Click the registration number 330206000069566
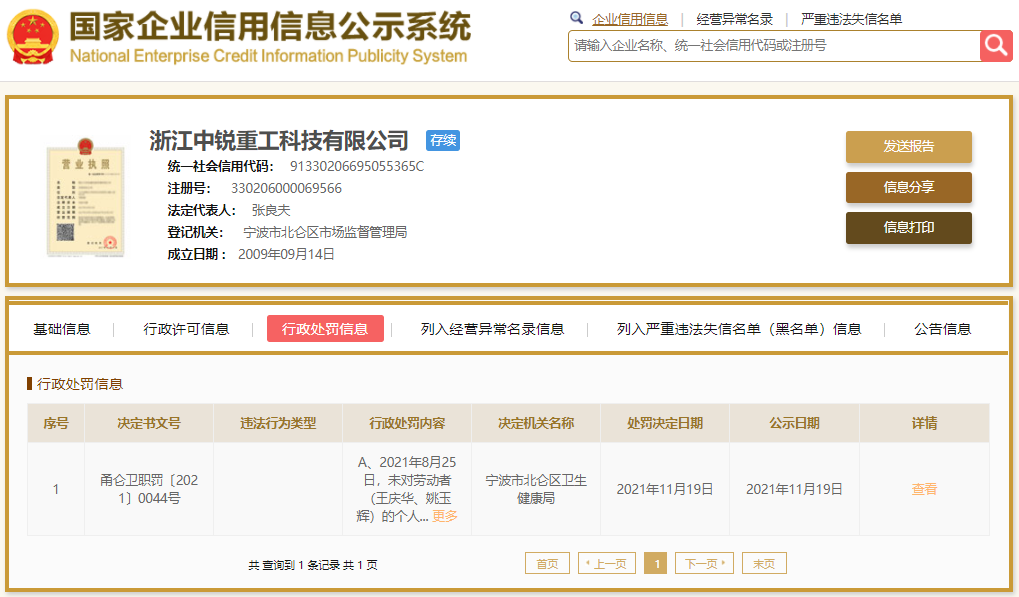 287,188
